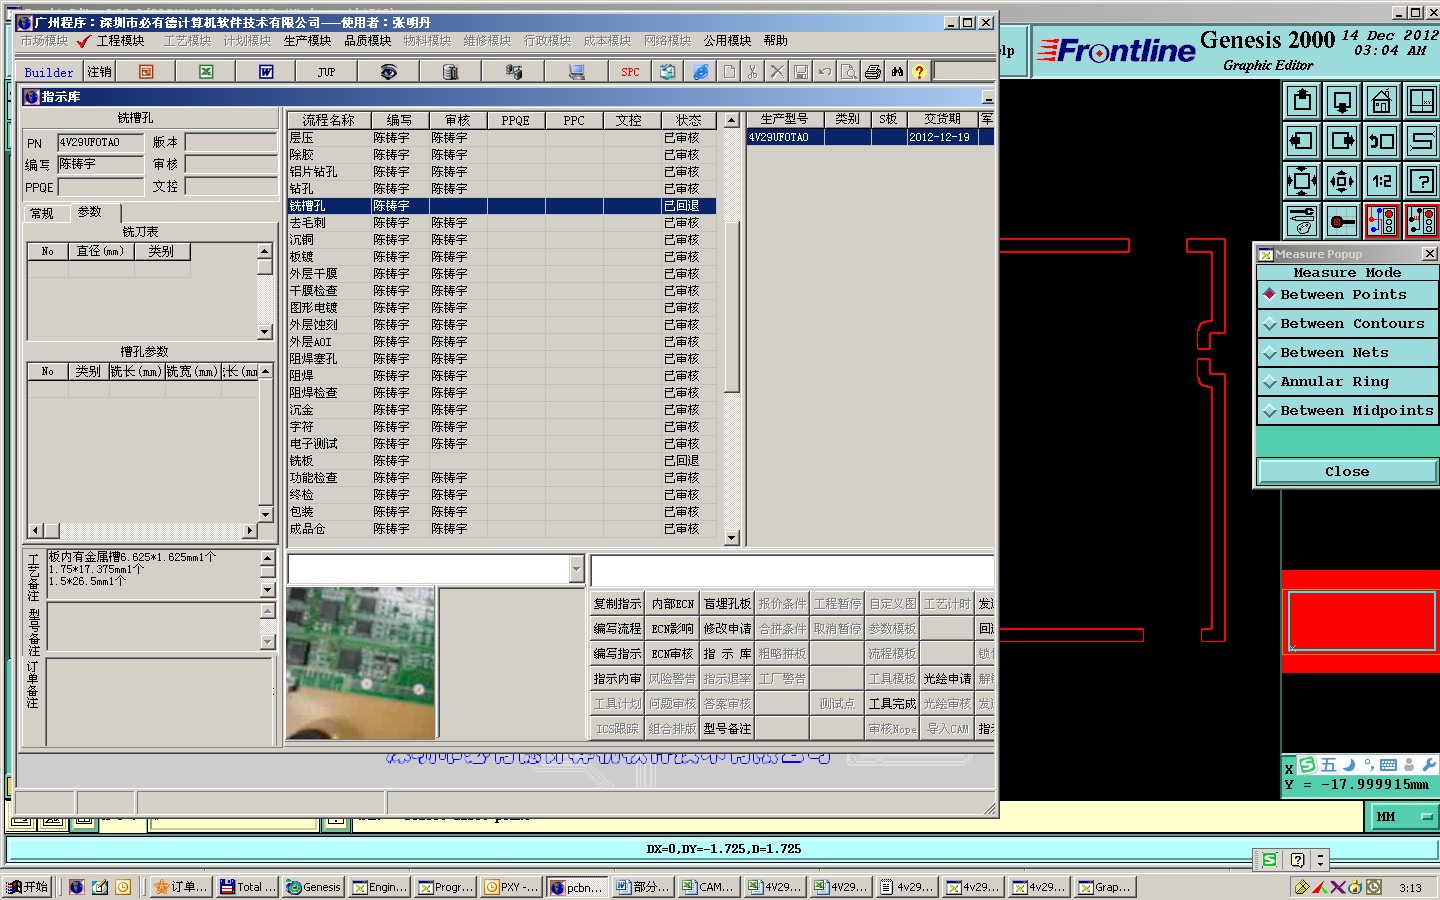This screenshot has width=1440, height=900.
Task: Click the 光绘申请 button
Action: [947, 679]
